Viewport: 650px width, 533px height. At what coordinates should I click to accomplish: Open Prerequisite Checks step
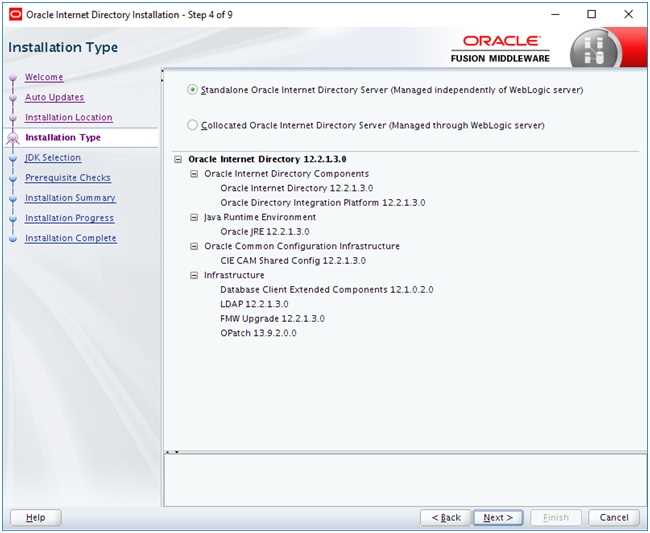pyautogui.click(x=68, y=178)
